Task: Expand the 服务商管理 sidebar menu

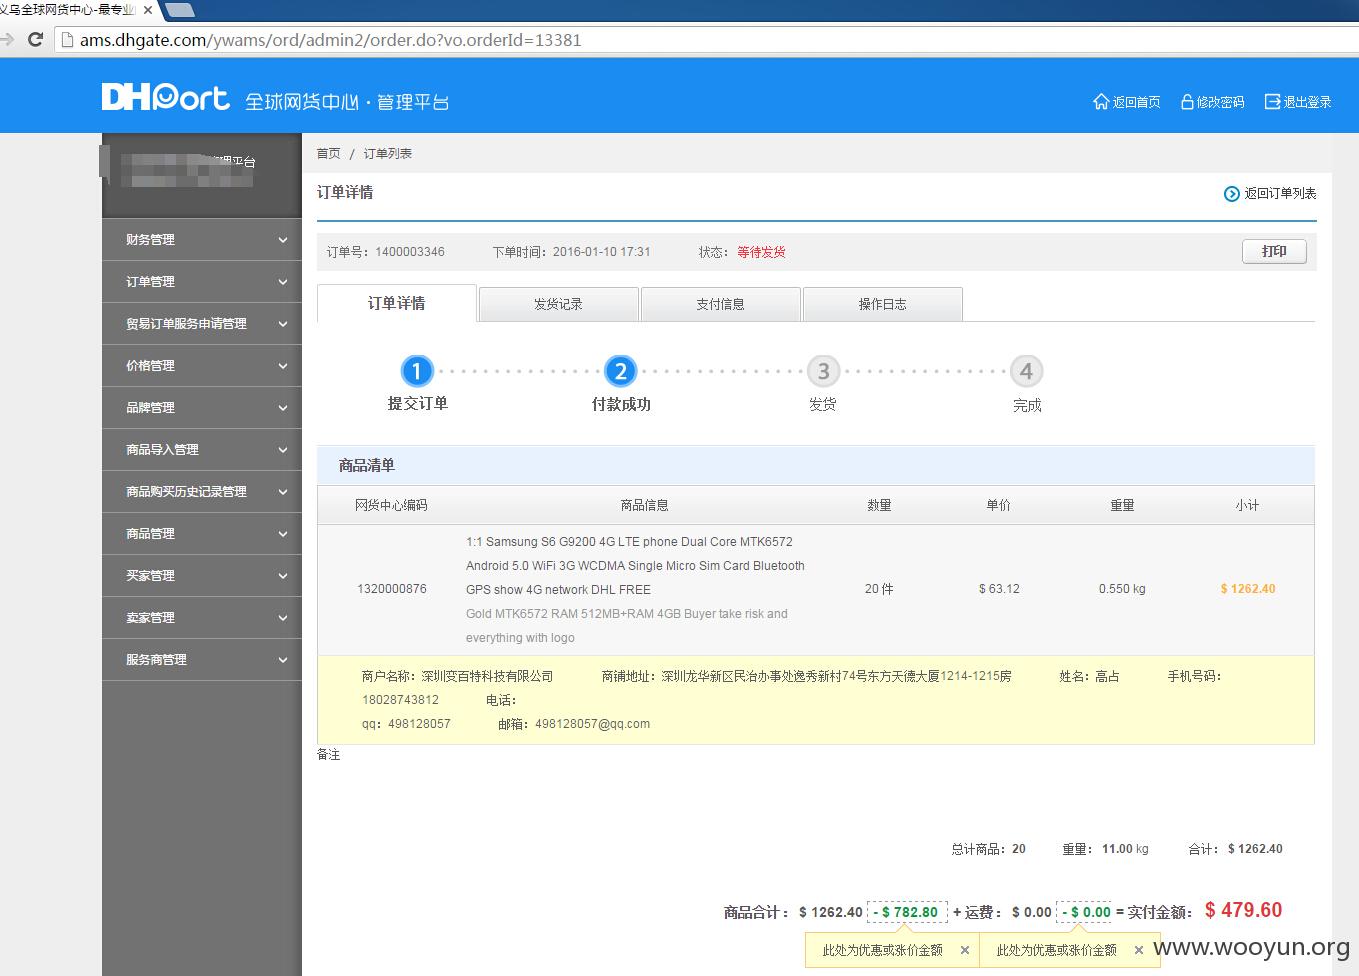Action: (x=201, y=660)
